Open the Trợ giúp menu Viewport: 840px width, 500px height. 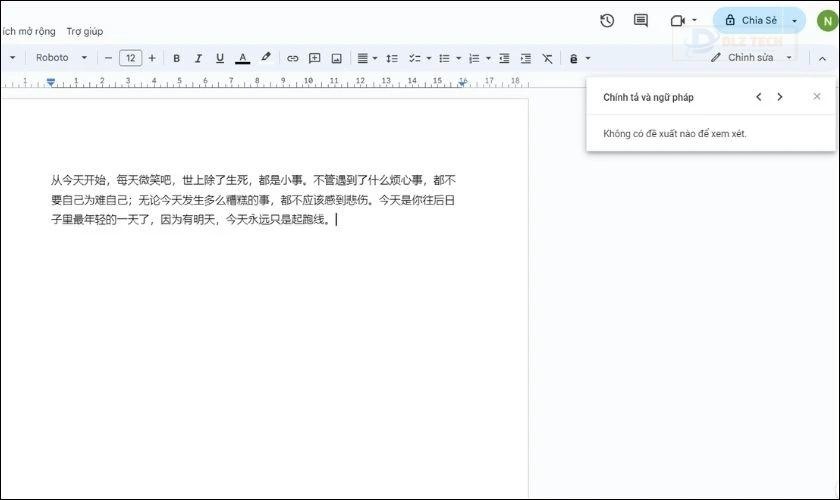[85, 31]
